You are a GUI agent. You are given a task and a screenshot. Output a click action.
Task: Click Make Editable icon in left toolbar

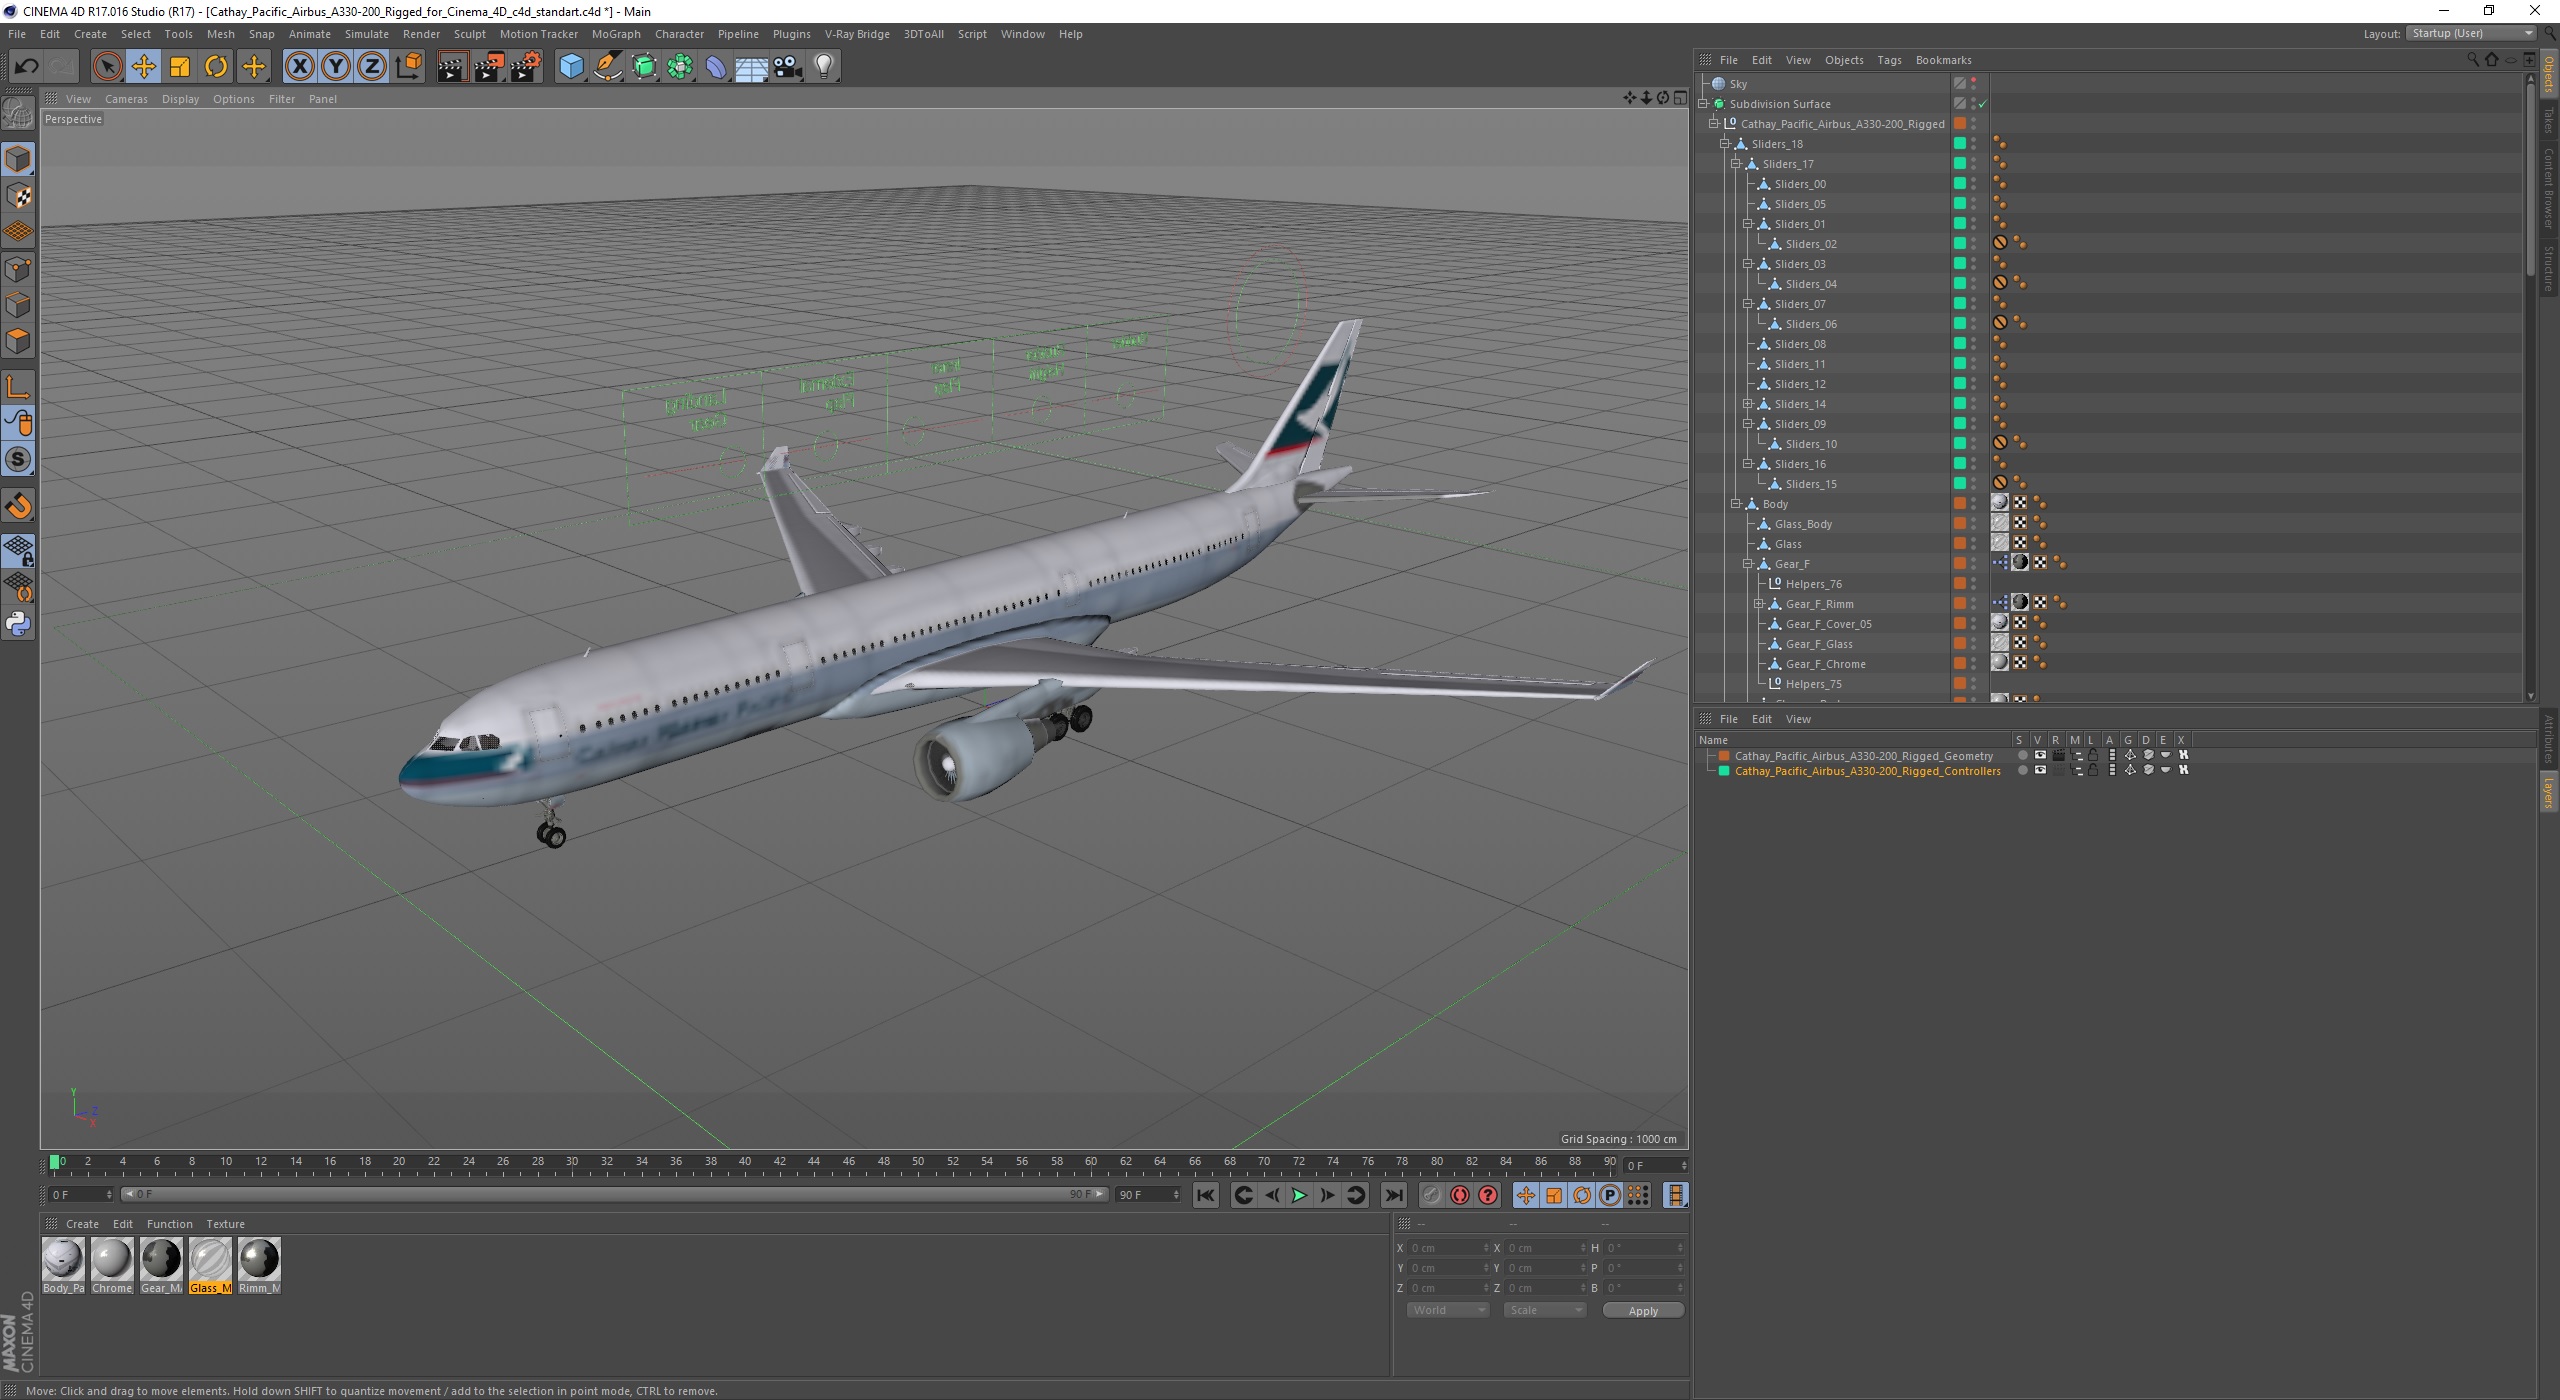(x=18, y=114)
